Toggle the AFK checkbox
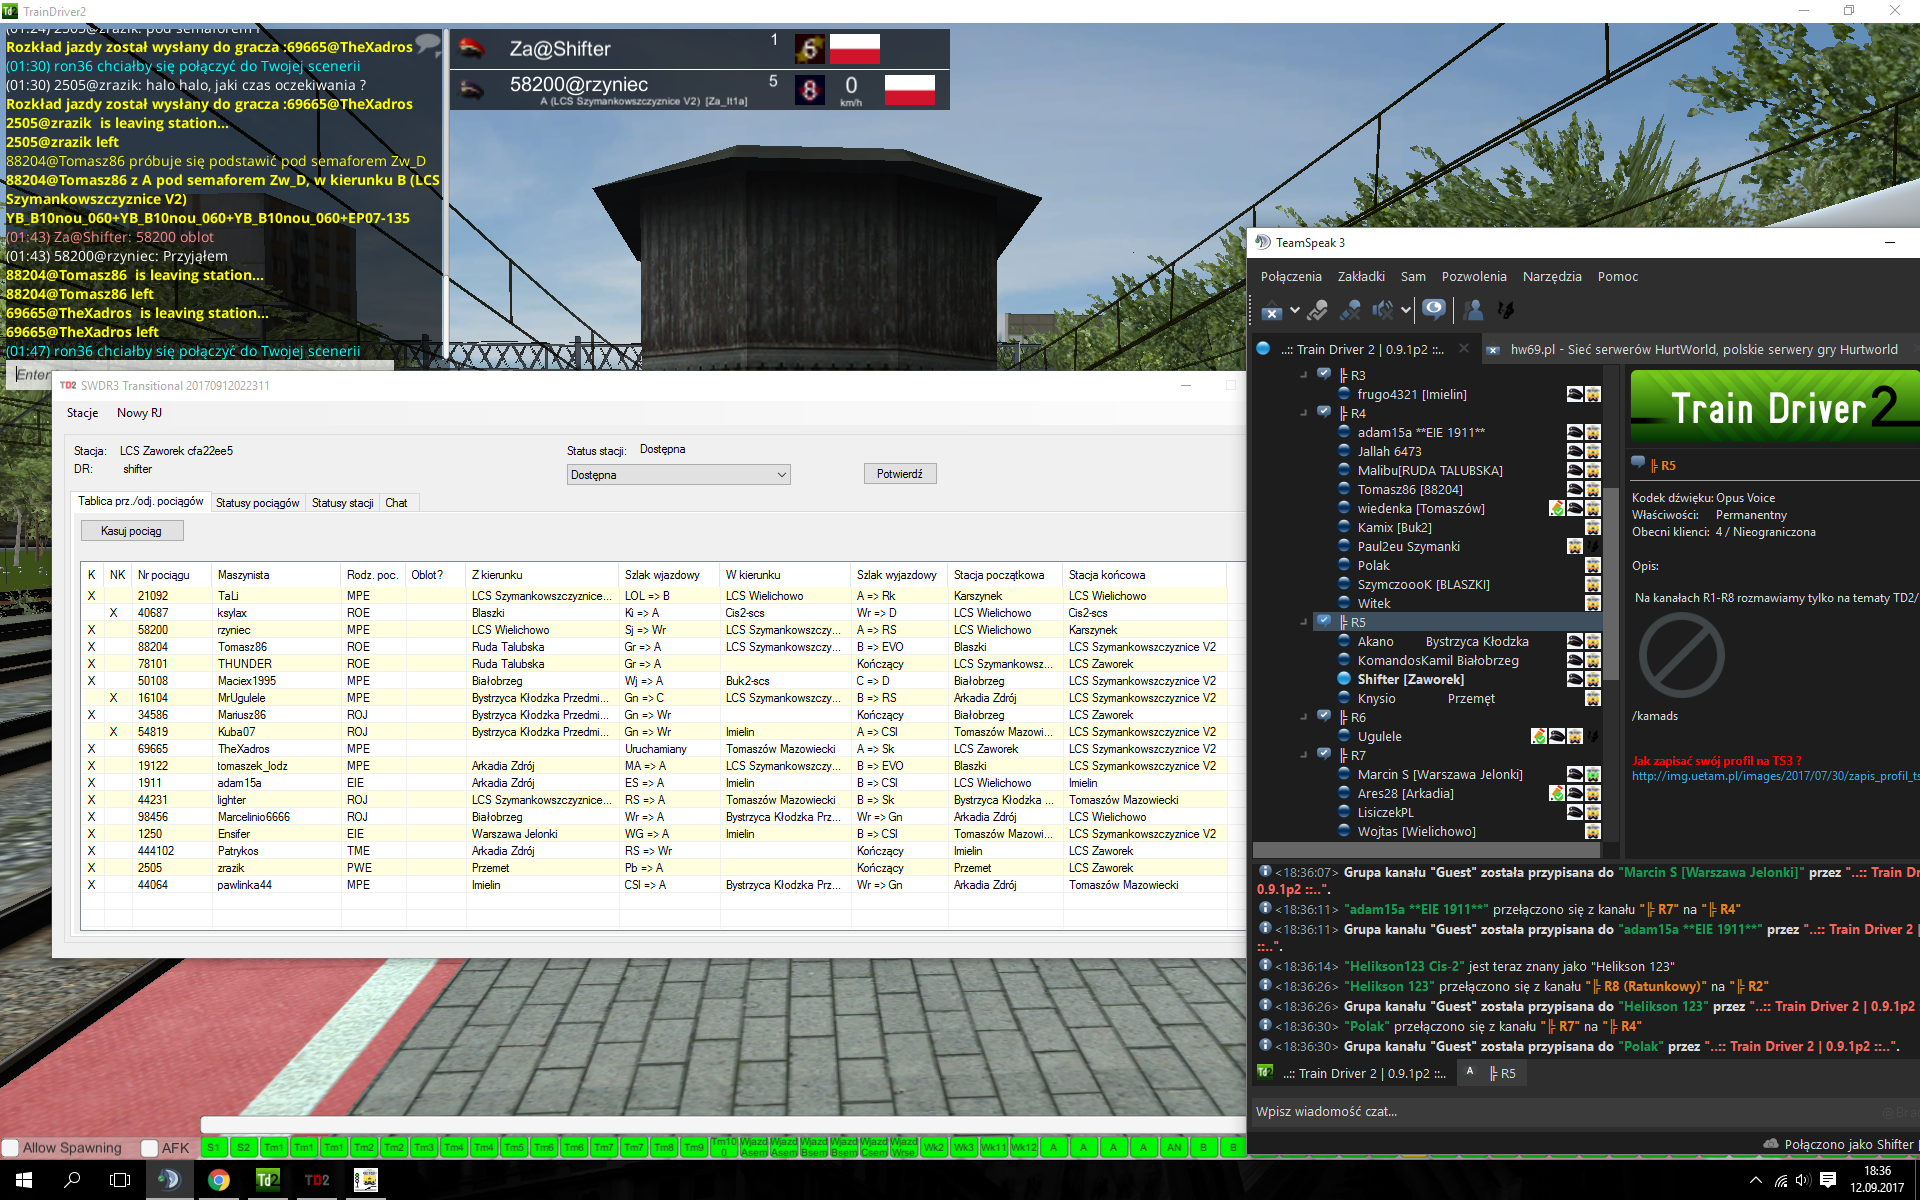Viewport: 1920px width, 1200px height. (x=149, y=1148)
